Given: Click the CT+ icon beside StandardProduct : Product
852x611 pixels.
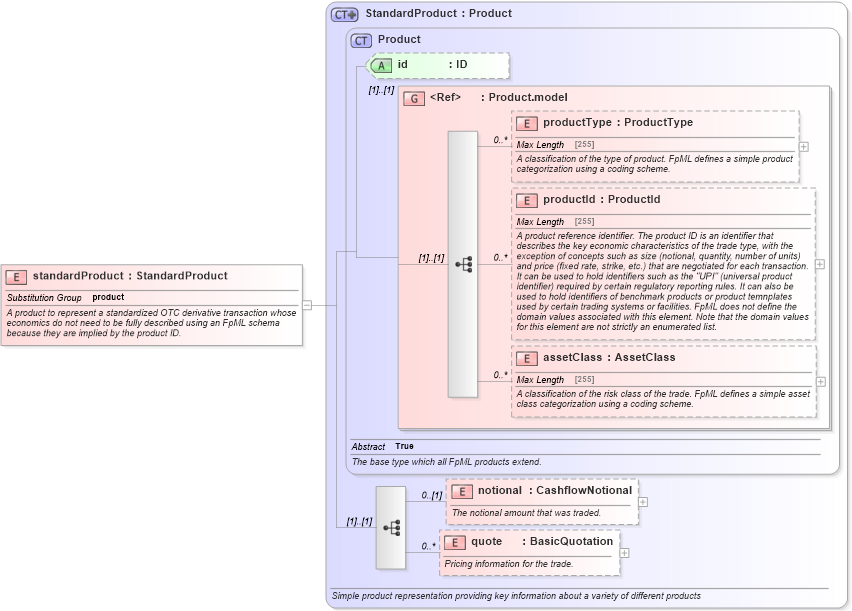Looking at the screenshot, I should 344,15.
